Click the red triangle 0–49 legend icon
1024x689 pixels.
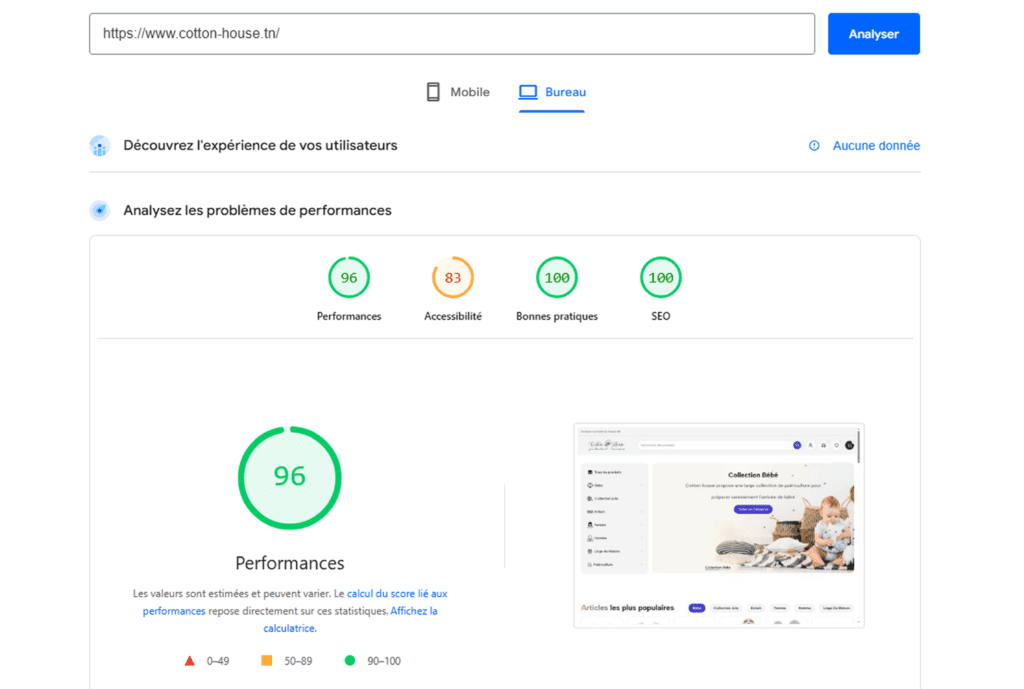coord(189,661)
